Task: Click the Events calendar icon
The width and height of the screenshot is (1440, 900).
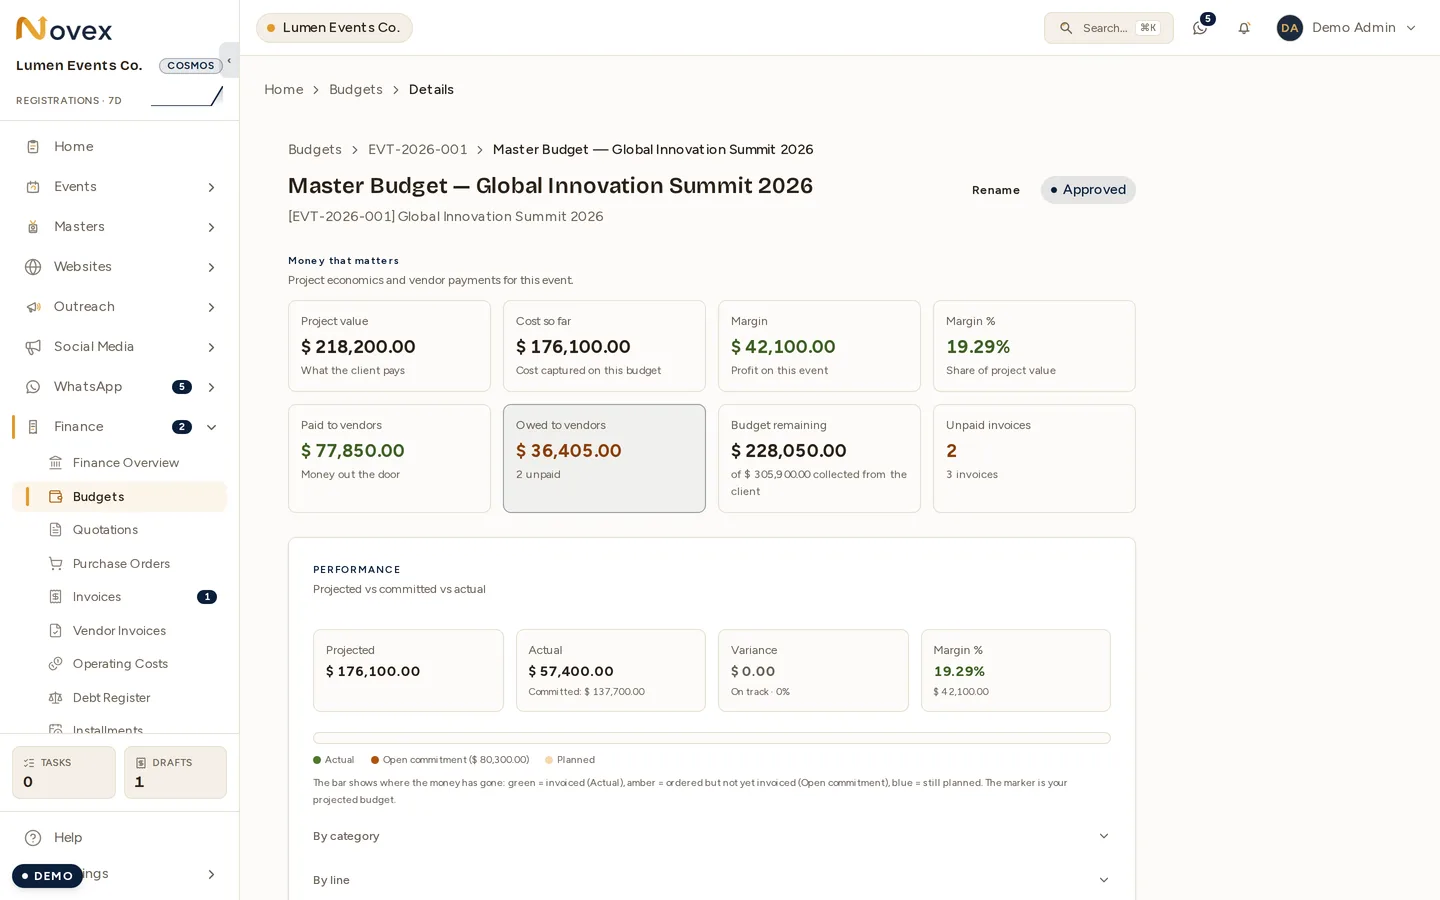Action: tap(33, 187)
